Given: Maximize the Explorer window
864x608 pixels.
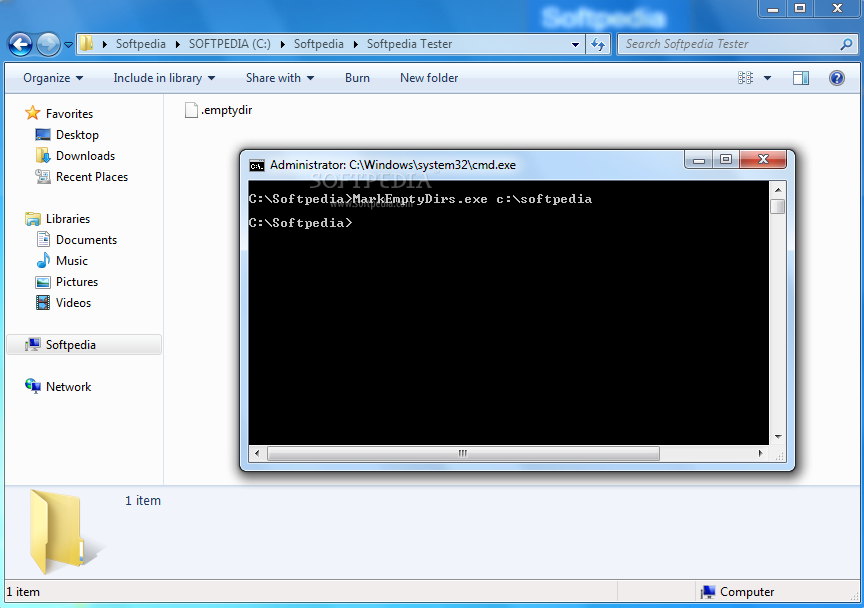Looking at the screenshot, I should tap(800, 9).
